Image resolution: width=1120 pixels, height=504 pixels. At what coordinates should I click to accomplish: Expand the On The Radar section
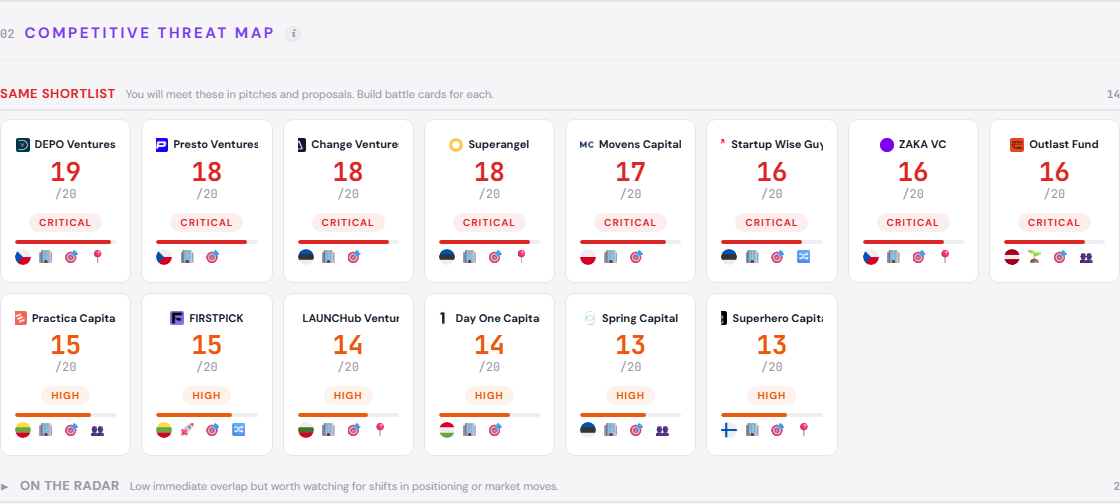point(6,487)
